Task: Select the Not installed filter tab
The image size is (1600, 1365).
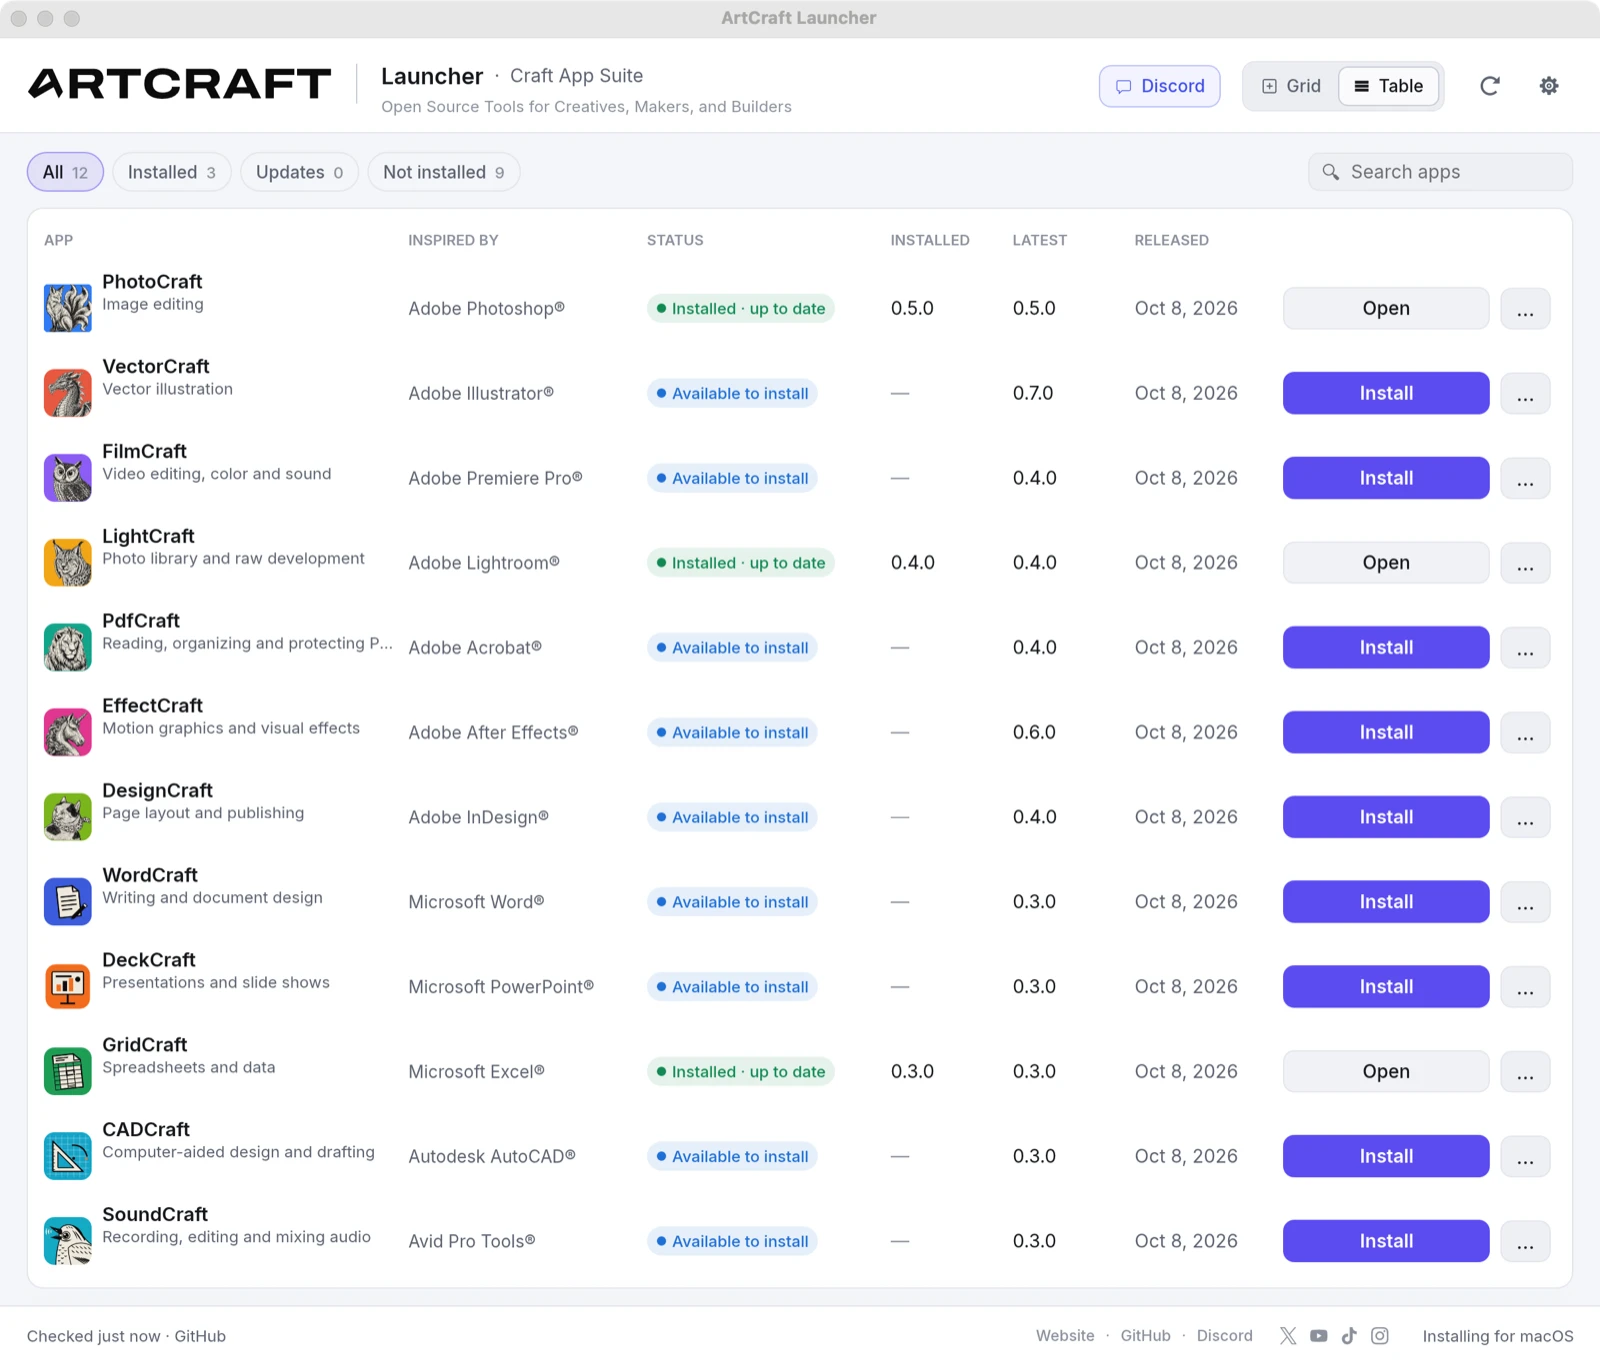Action: (x=444, y=172)
